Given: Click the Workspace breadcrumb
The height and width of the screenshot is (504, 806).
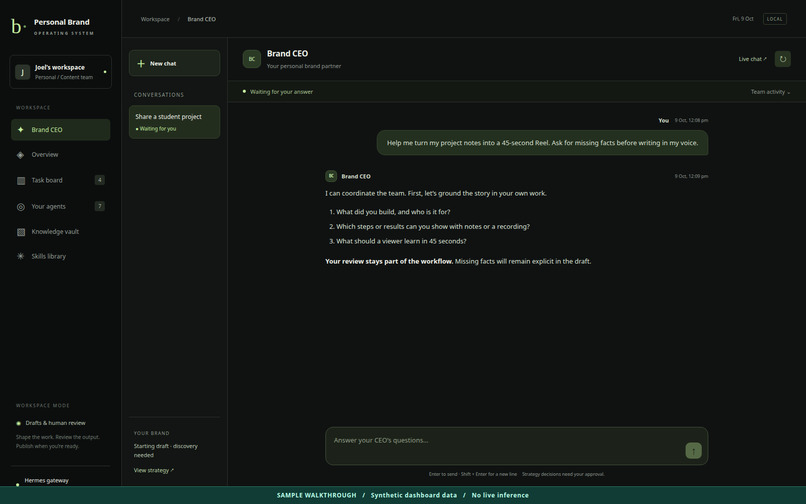Looking at the screenshot, I should [155, 19].
